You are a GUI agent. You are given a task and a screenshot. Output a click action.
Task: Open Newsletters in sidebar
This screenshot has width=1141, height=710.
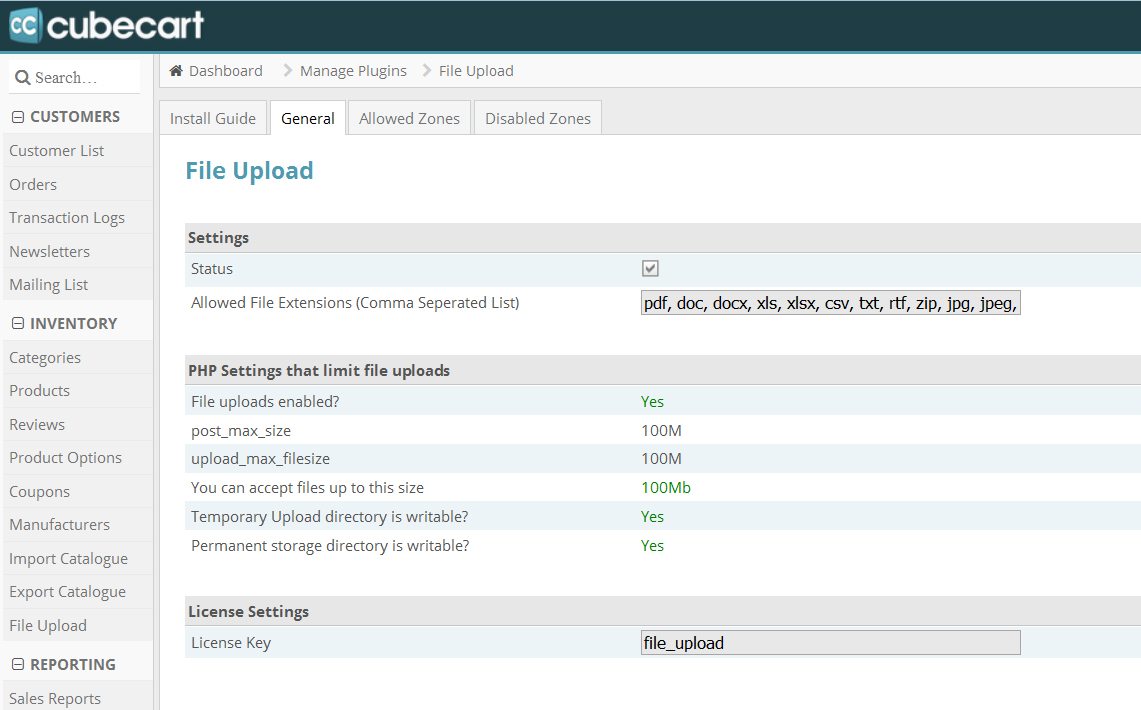click(x=49, y=251)
